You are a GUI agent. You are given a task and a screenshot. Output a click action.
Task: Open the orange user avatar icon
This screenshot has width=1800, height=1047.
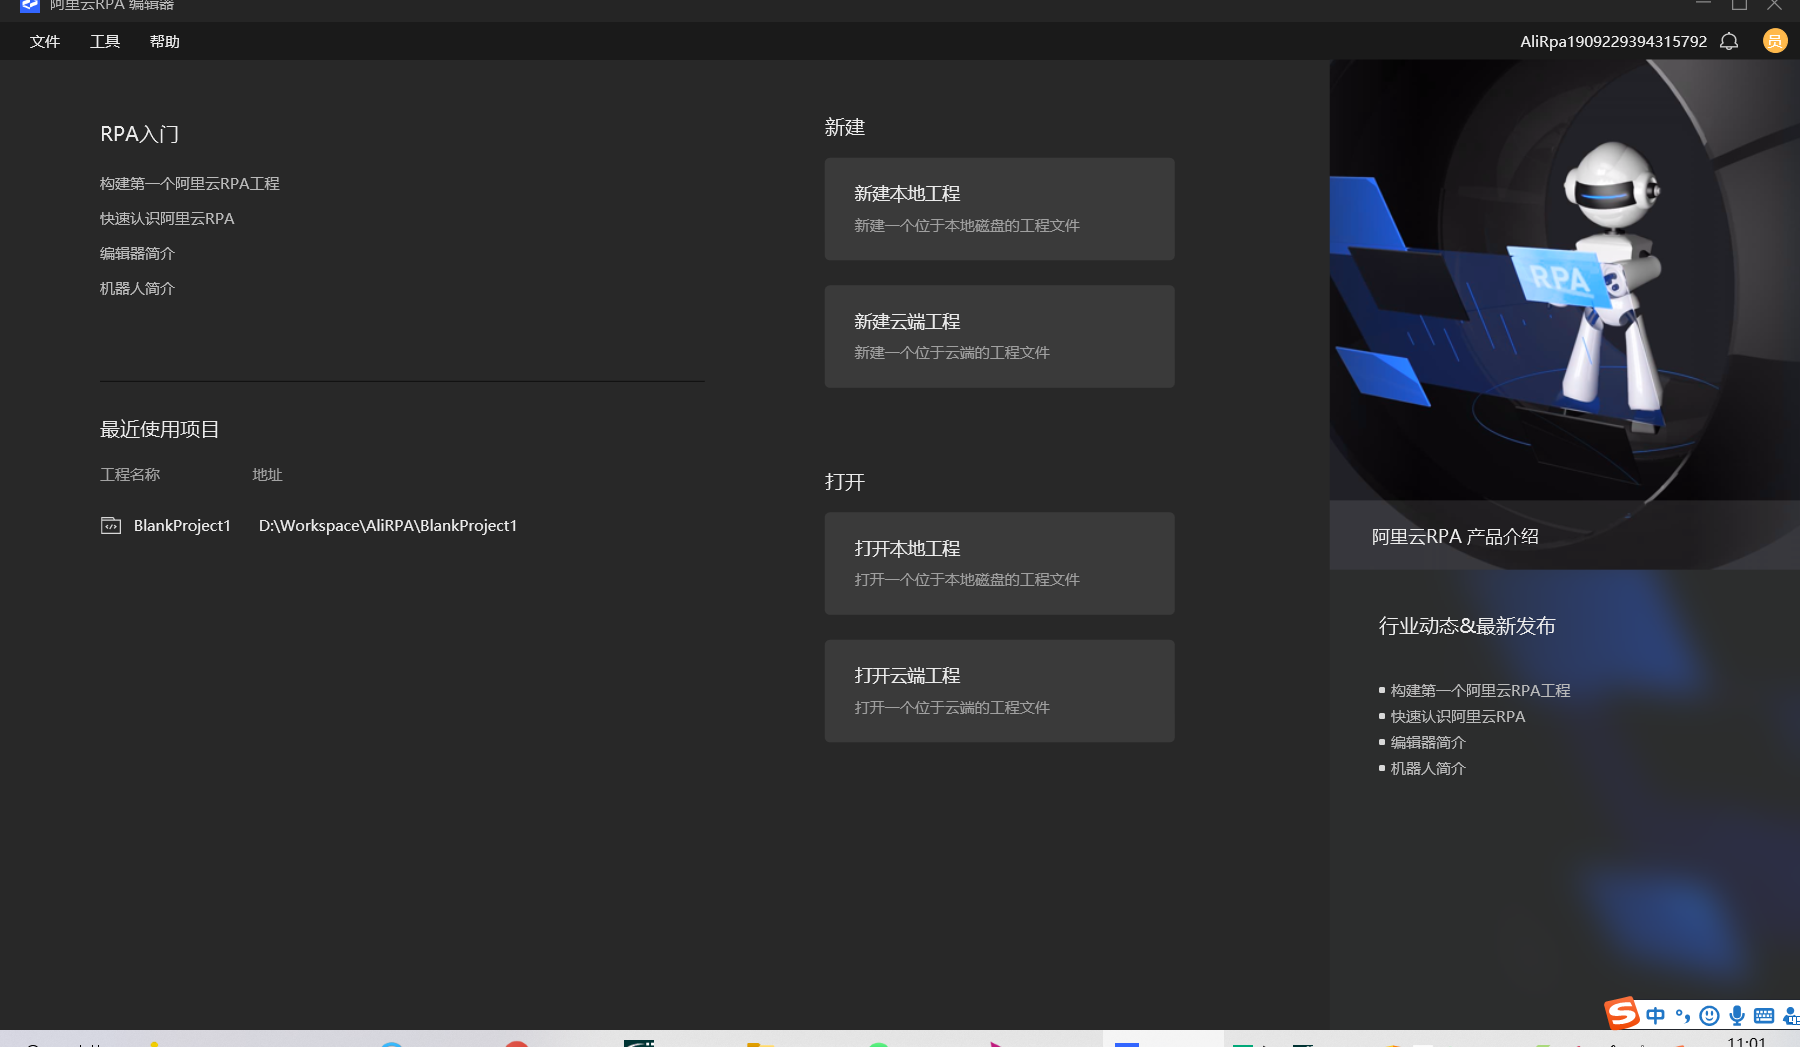click(x=1775, y=41)
